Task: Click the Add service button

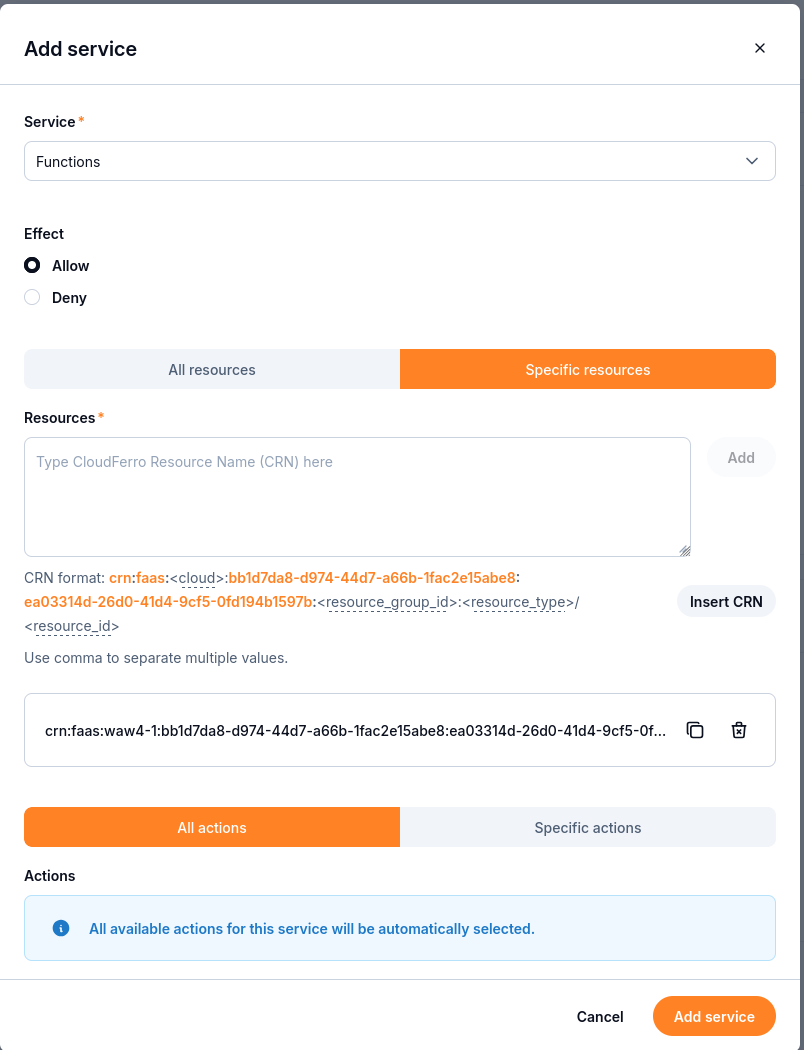Action: (x=714, y=1017)
